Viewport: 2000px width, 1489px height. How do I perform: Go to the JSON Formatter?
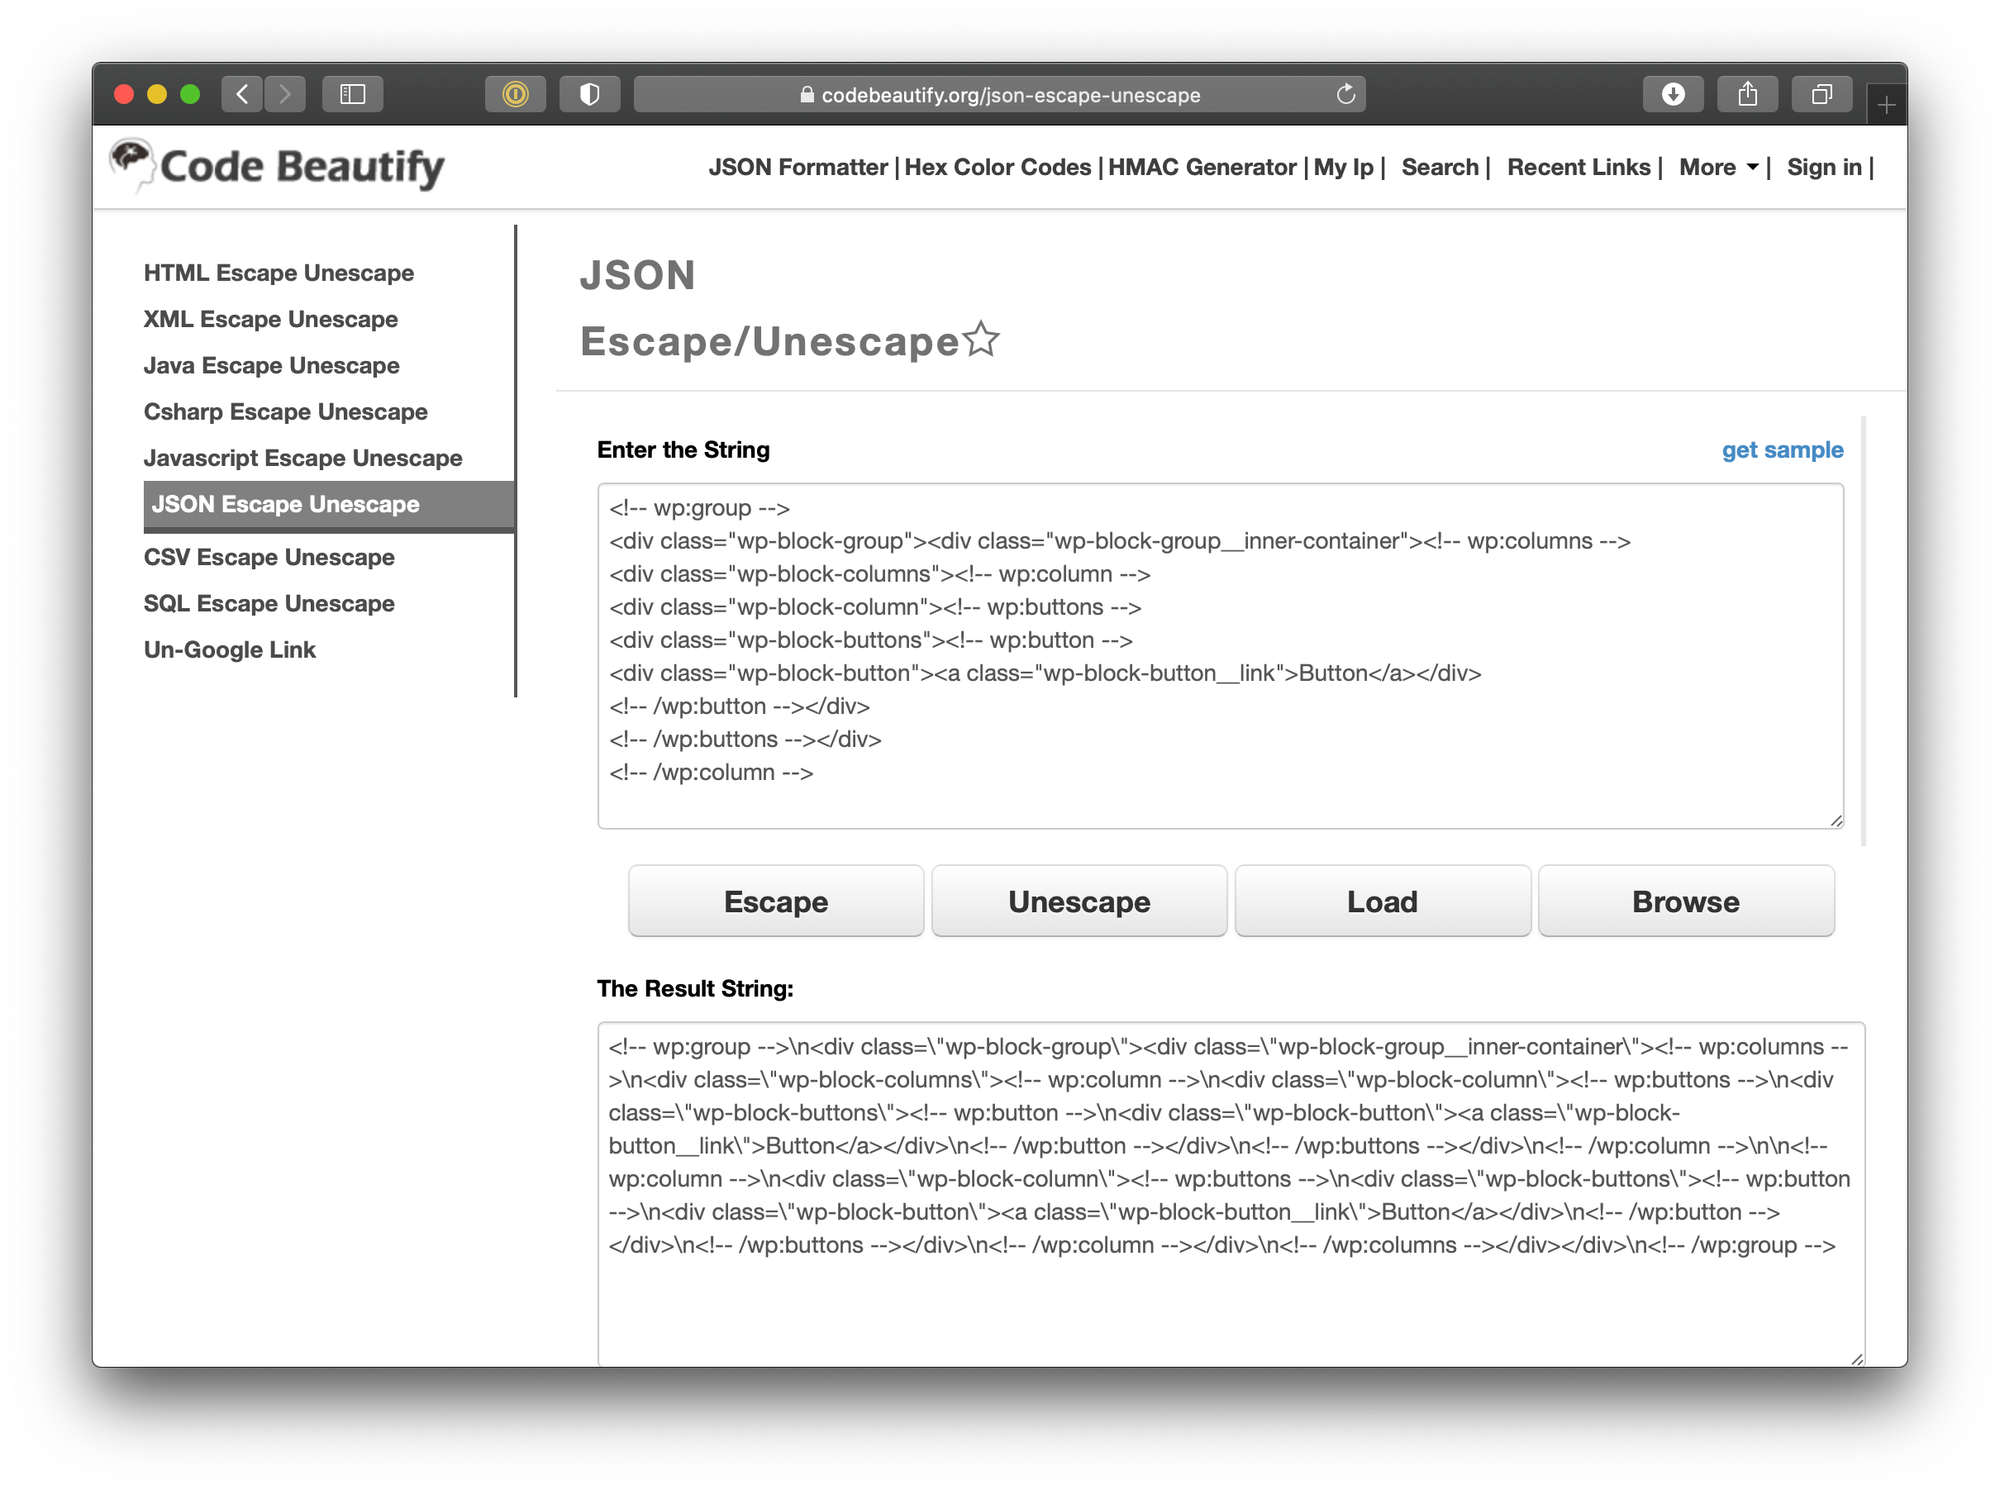point(797,167)
